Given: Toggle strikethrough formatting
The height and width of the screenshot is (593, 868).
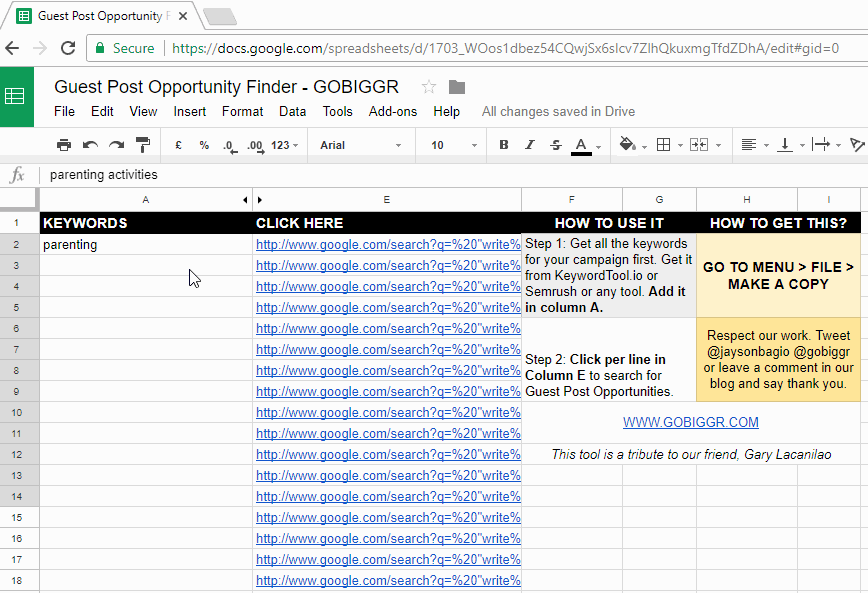Looking at the screenshot, I should pyautogui.click(x=556, y=145).
